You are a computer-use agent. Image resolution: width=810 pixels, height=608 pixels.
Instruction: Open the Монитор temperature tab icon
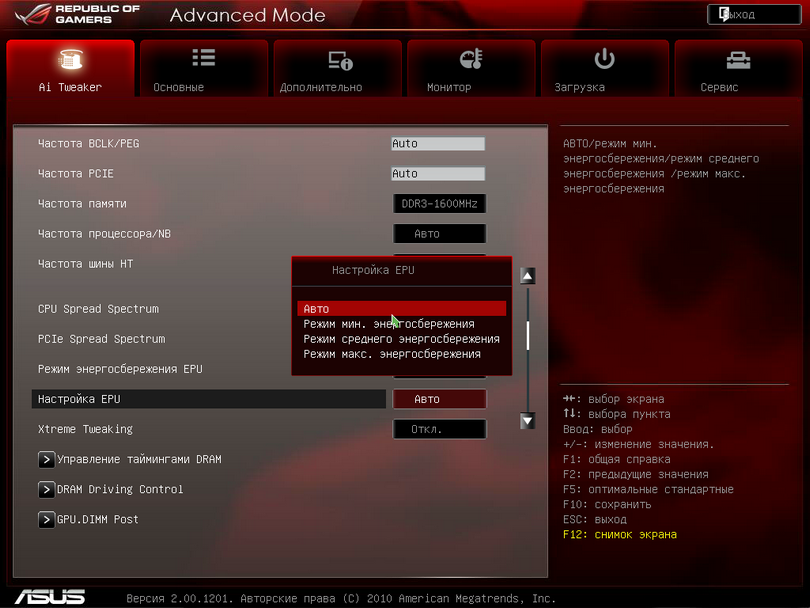coord(471,60)
